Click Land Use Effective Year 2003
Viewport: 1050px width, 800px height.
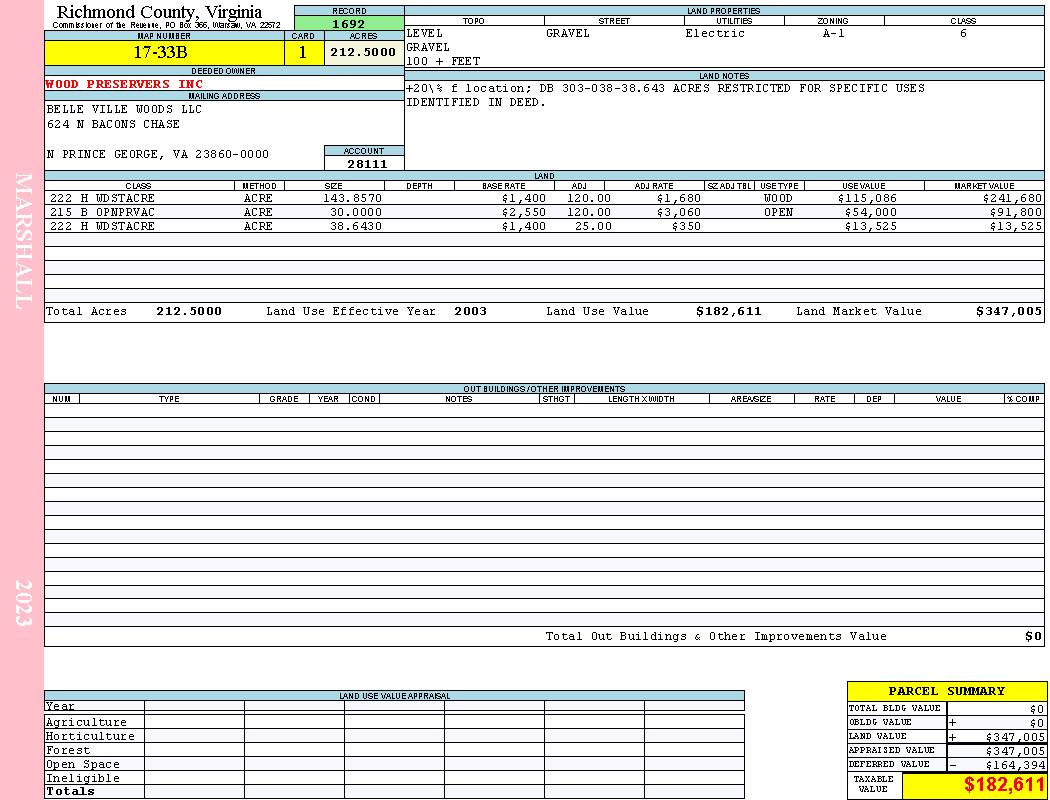coord(470,311)
